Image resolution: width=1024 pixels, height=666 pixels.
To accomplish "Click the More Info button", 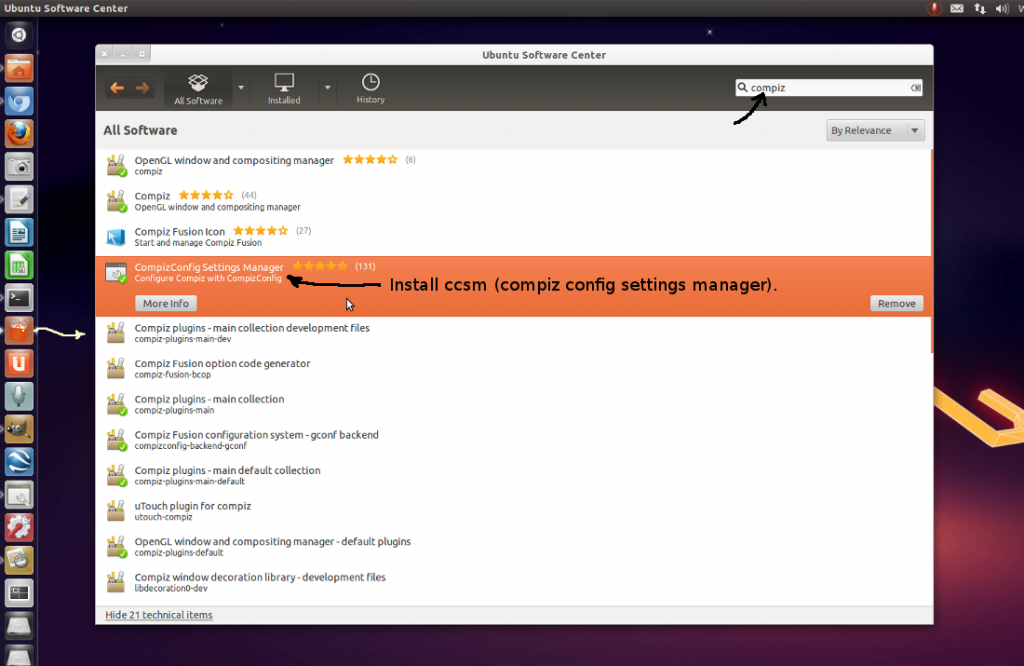I will (166, 304).
